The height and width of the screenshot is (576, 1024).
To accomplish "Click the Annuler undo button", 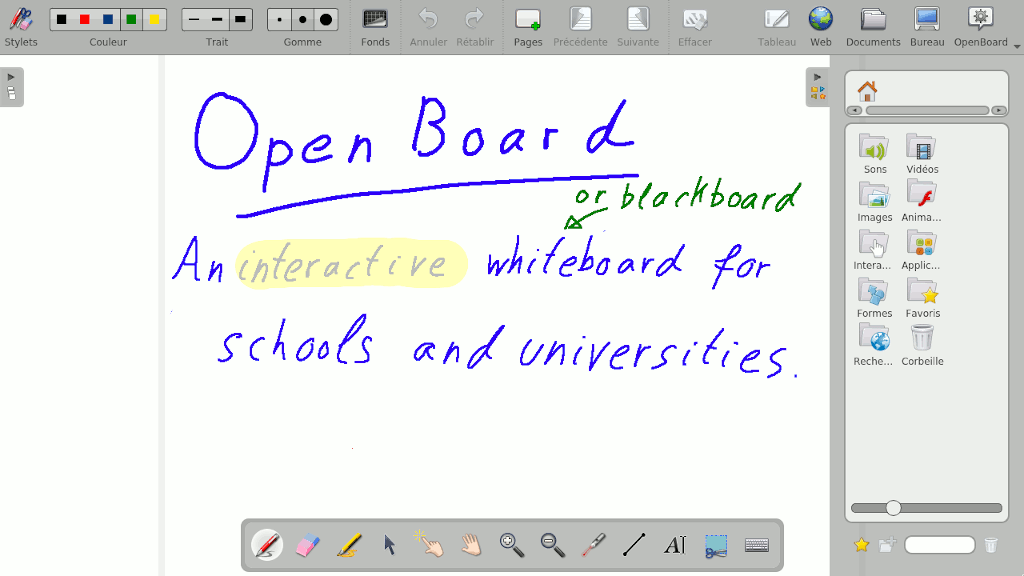I will coord(428,26).
